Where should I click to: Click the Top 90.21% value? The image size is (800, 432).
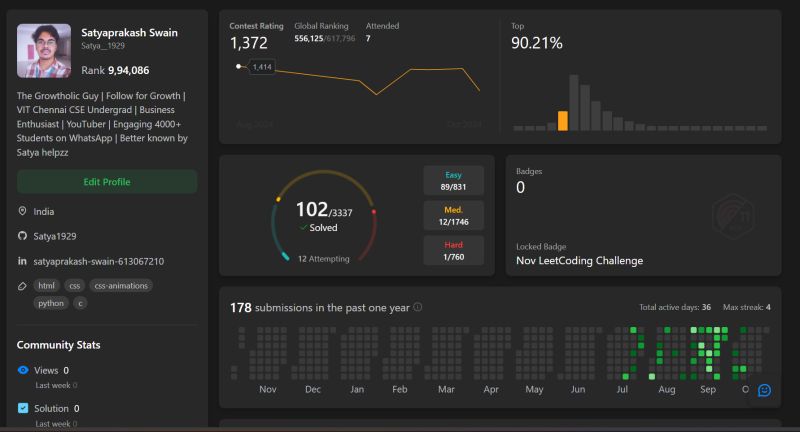tap(537, 43)
